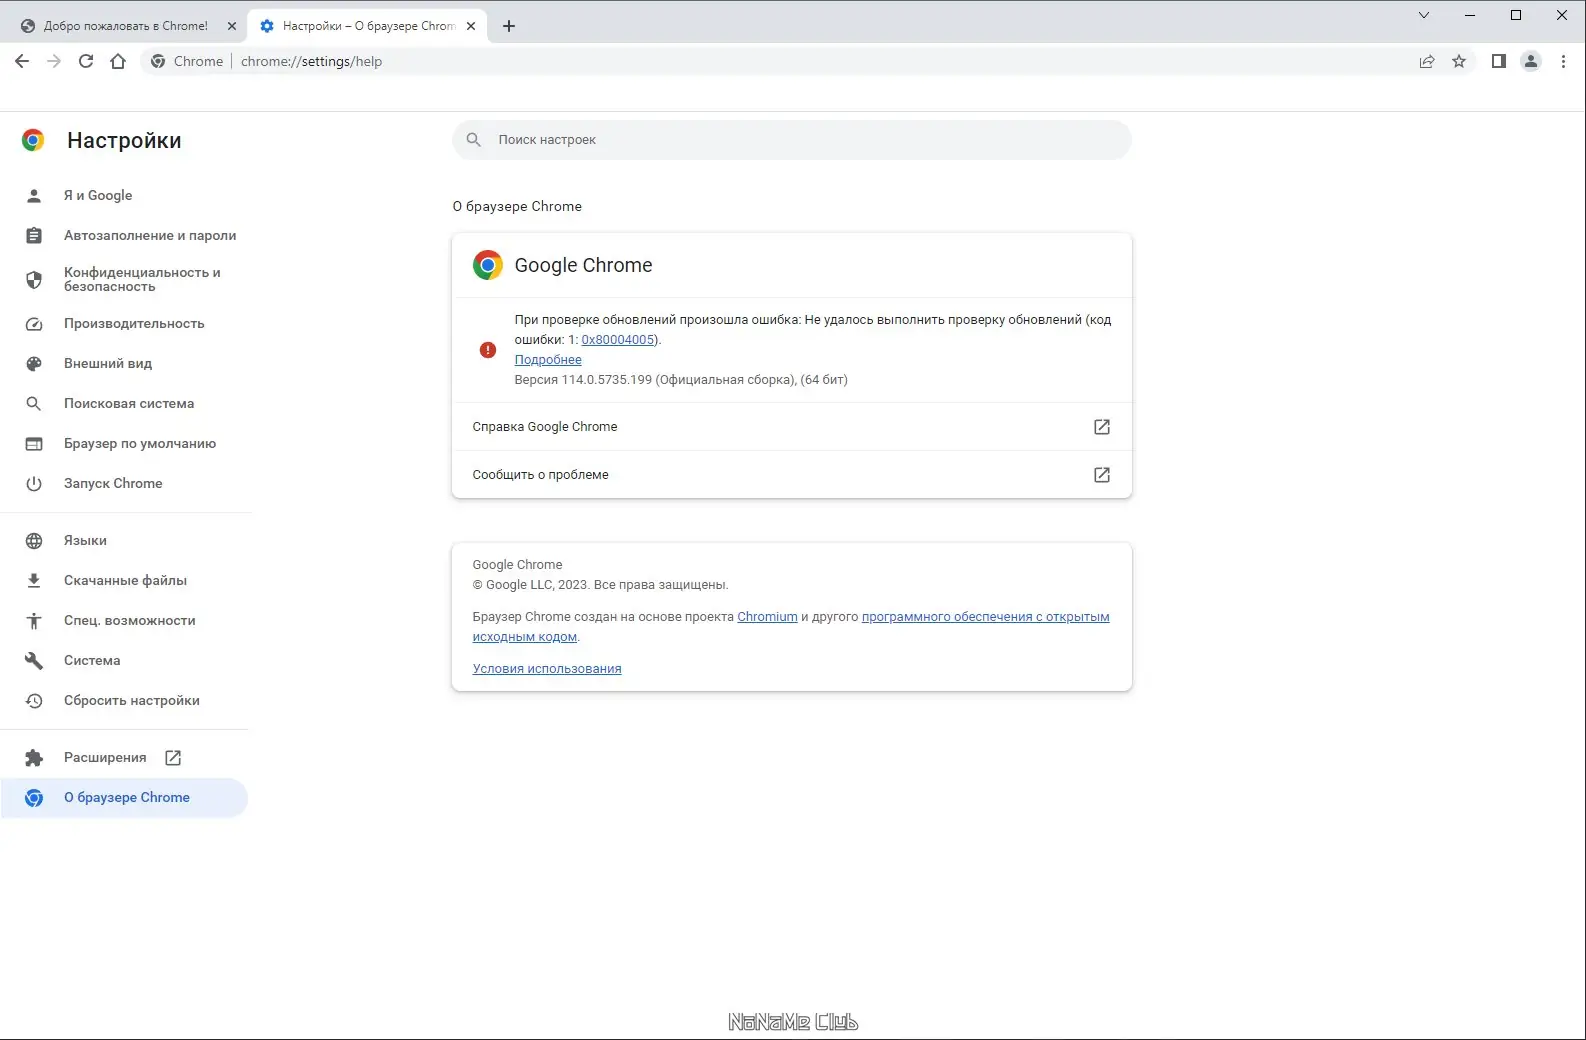Open 'Конфиденциальность и безопасность' section
This screenshot has width=1586, height=1040.
[125, 279]
